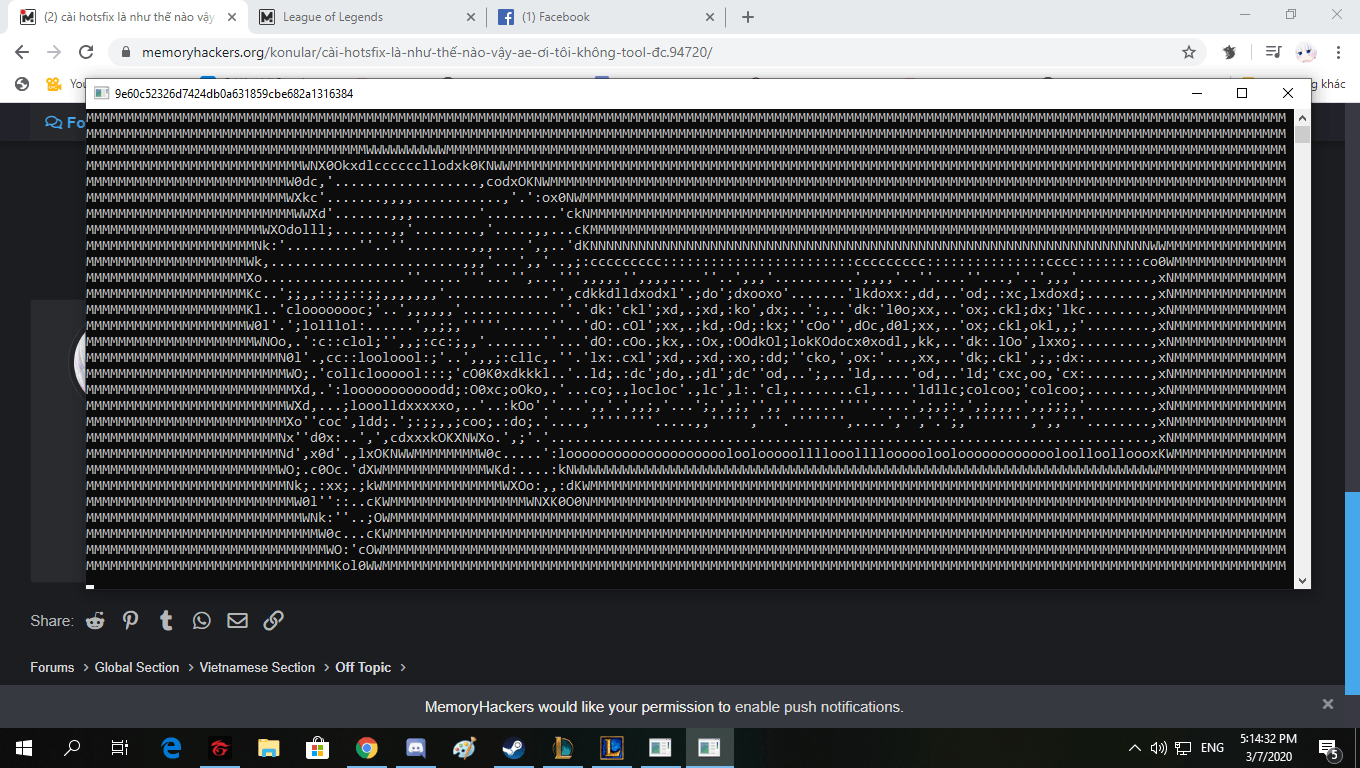Open Task View on the taskbar

(x=120, y=747)
